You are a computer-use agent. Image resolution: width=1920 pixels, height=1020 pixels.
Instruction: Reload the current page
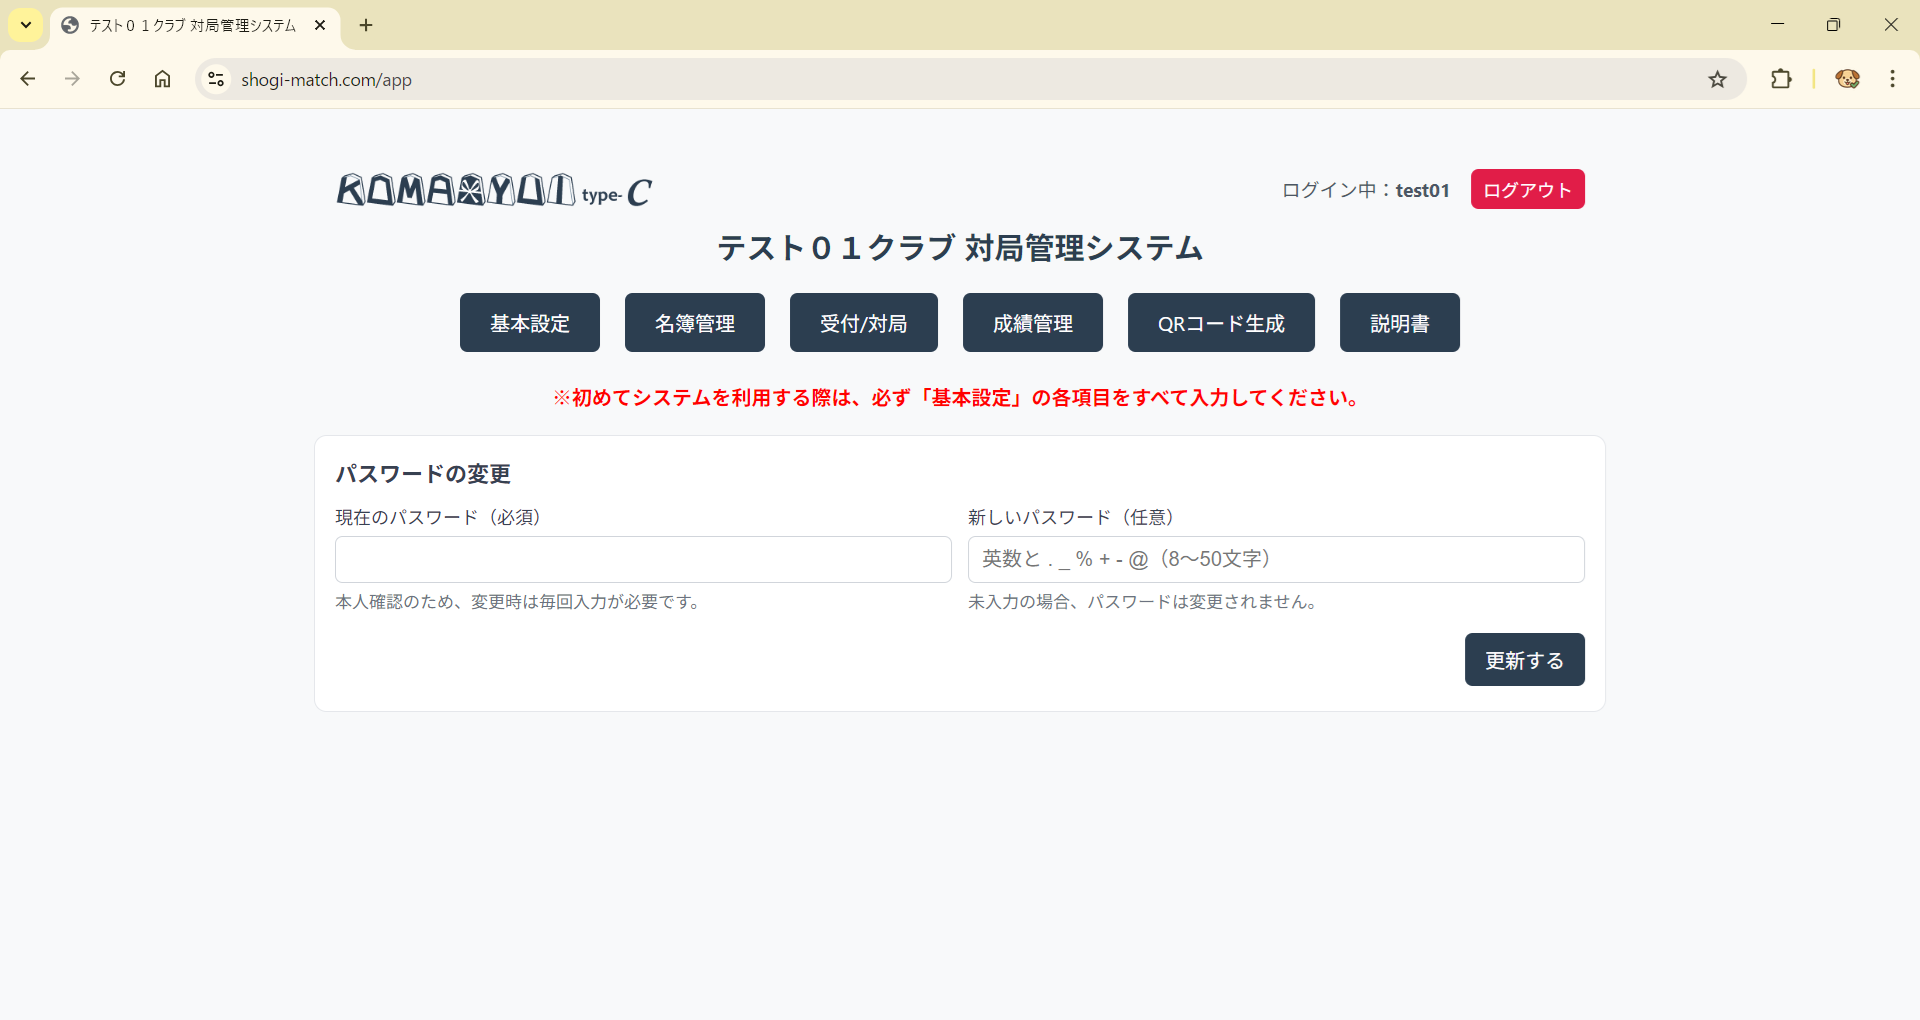tap(117, 79)
